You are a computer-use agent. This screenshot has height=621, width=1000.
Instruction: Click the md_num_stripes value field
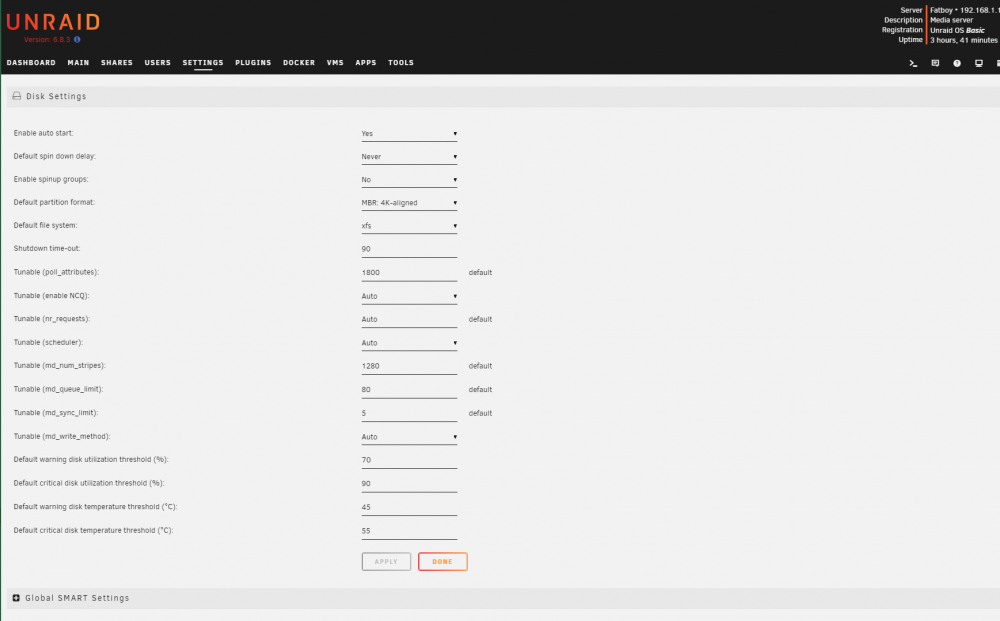coord(409,367)
